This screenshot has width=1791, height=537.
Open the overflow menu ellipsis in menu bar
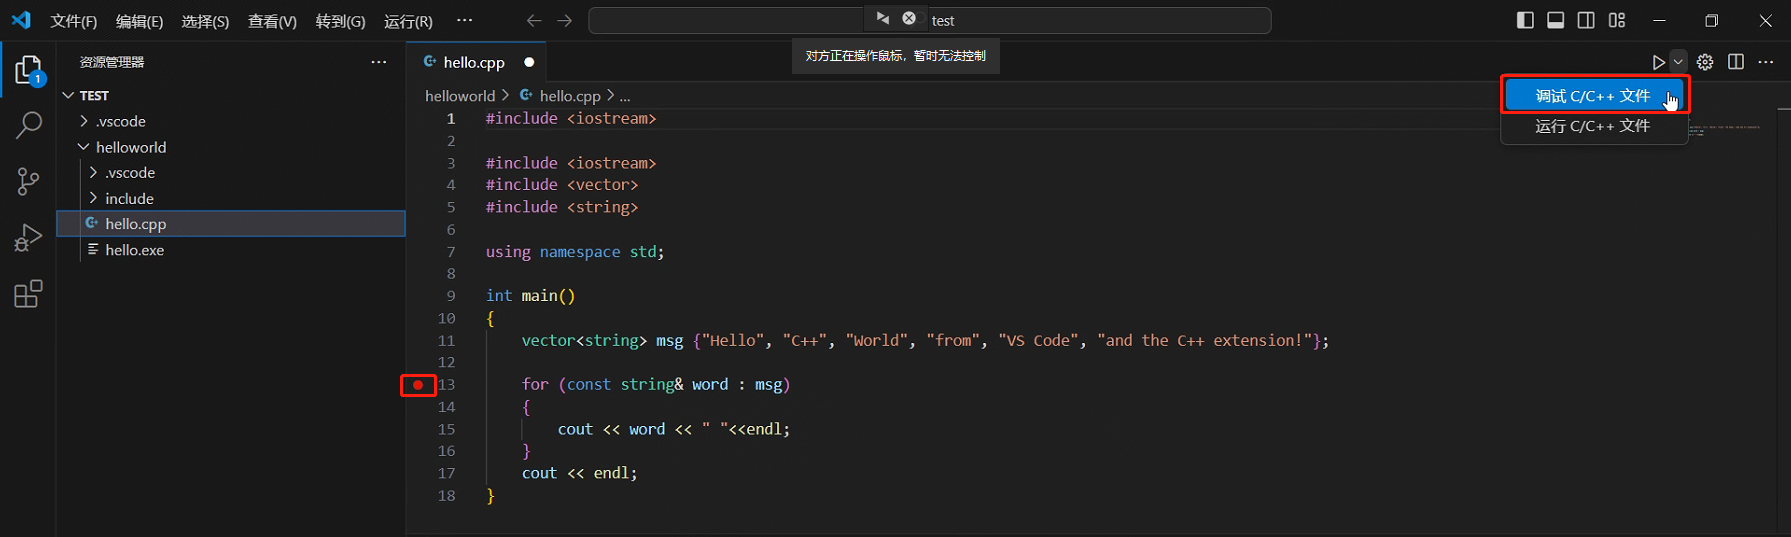464,20
